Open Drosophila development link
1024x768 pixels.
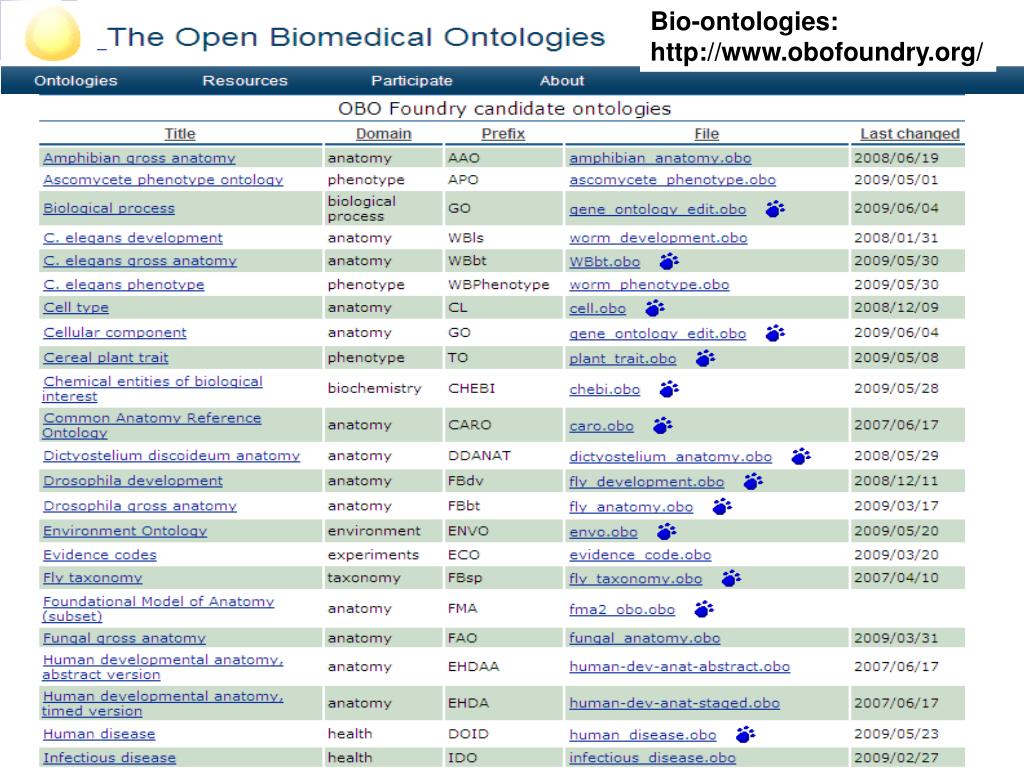point(133,481)
